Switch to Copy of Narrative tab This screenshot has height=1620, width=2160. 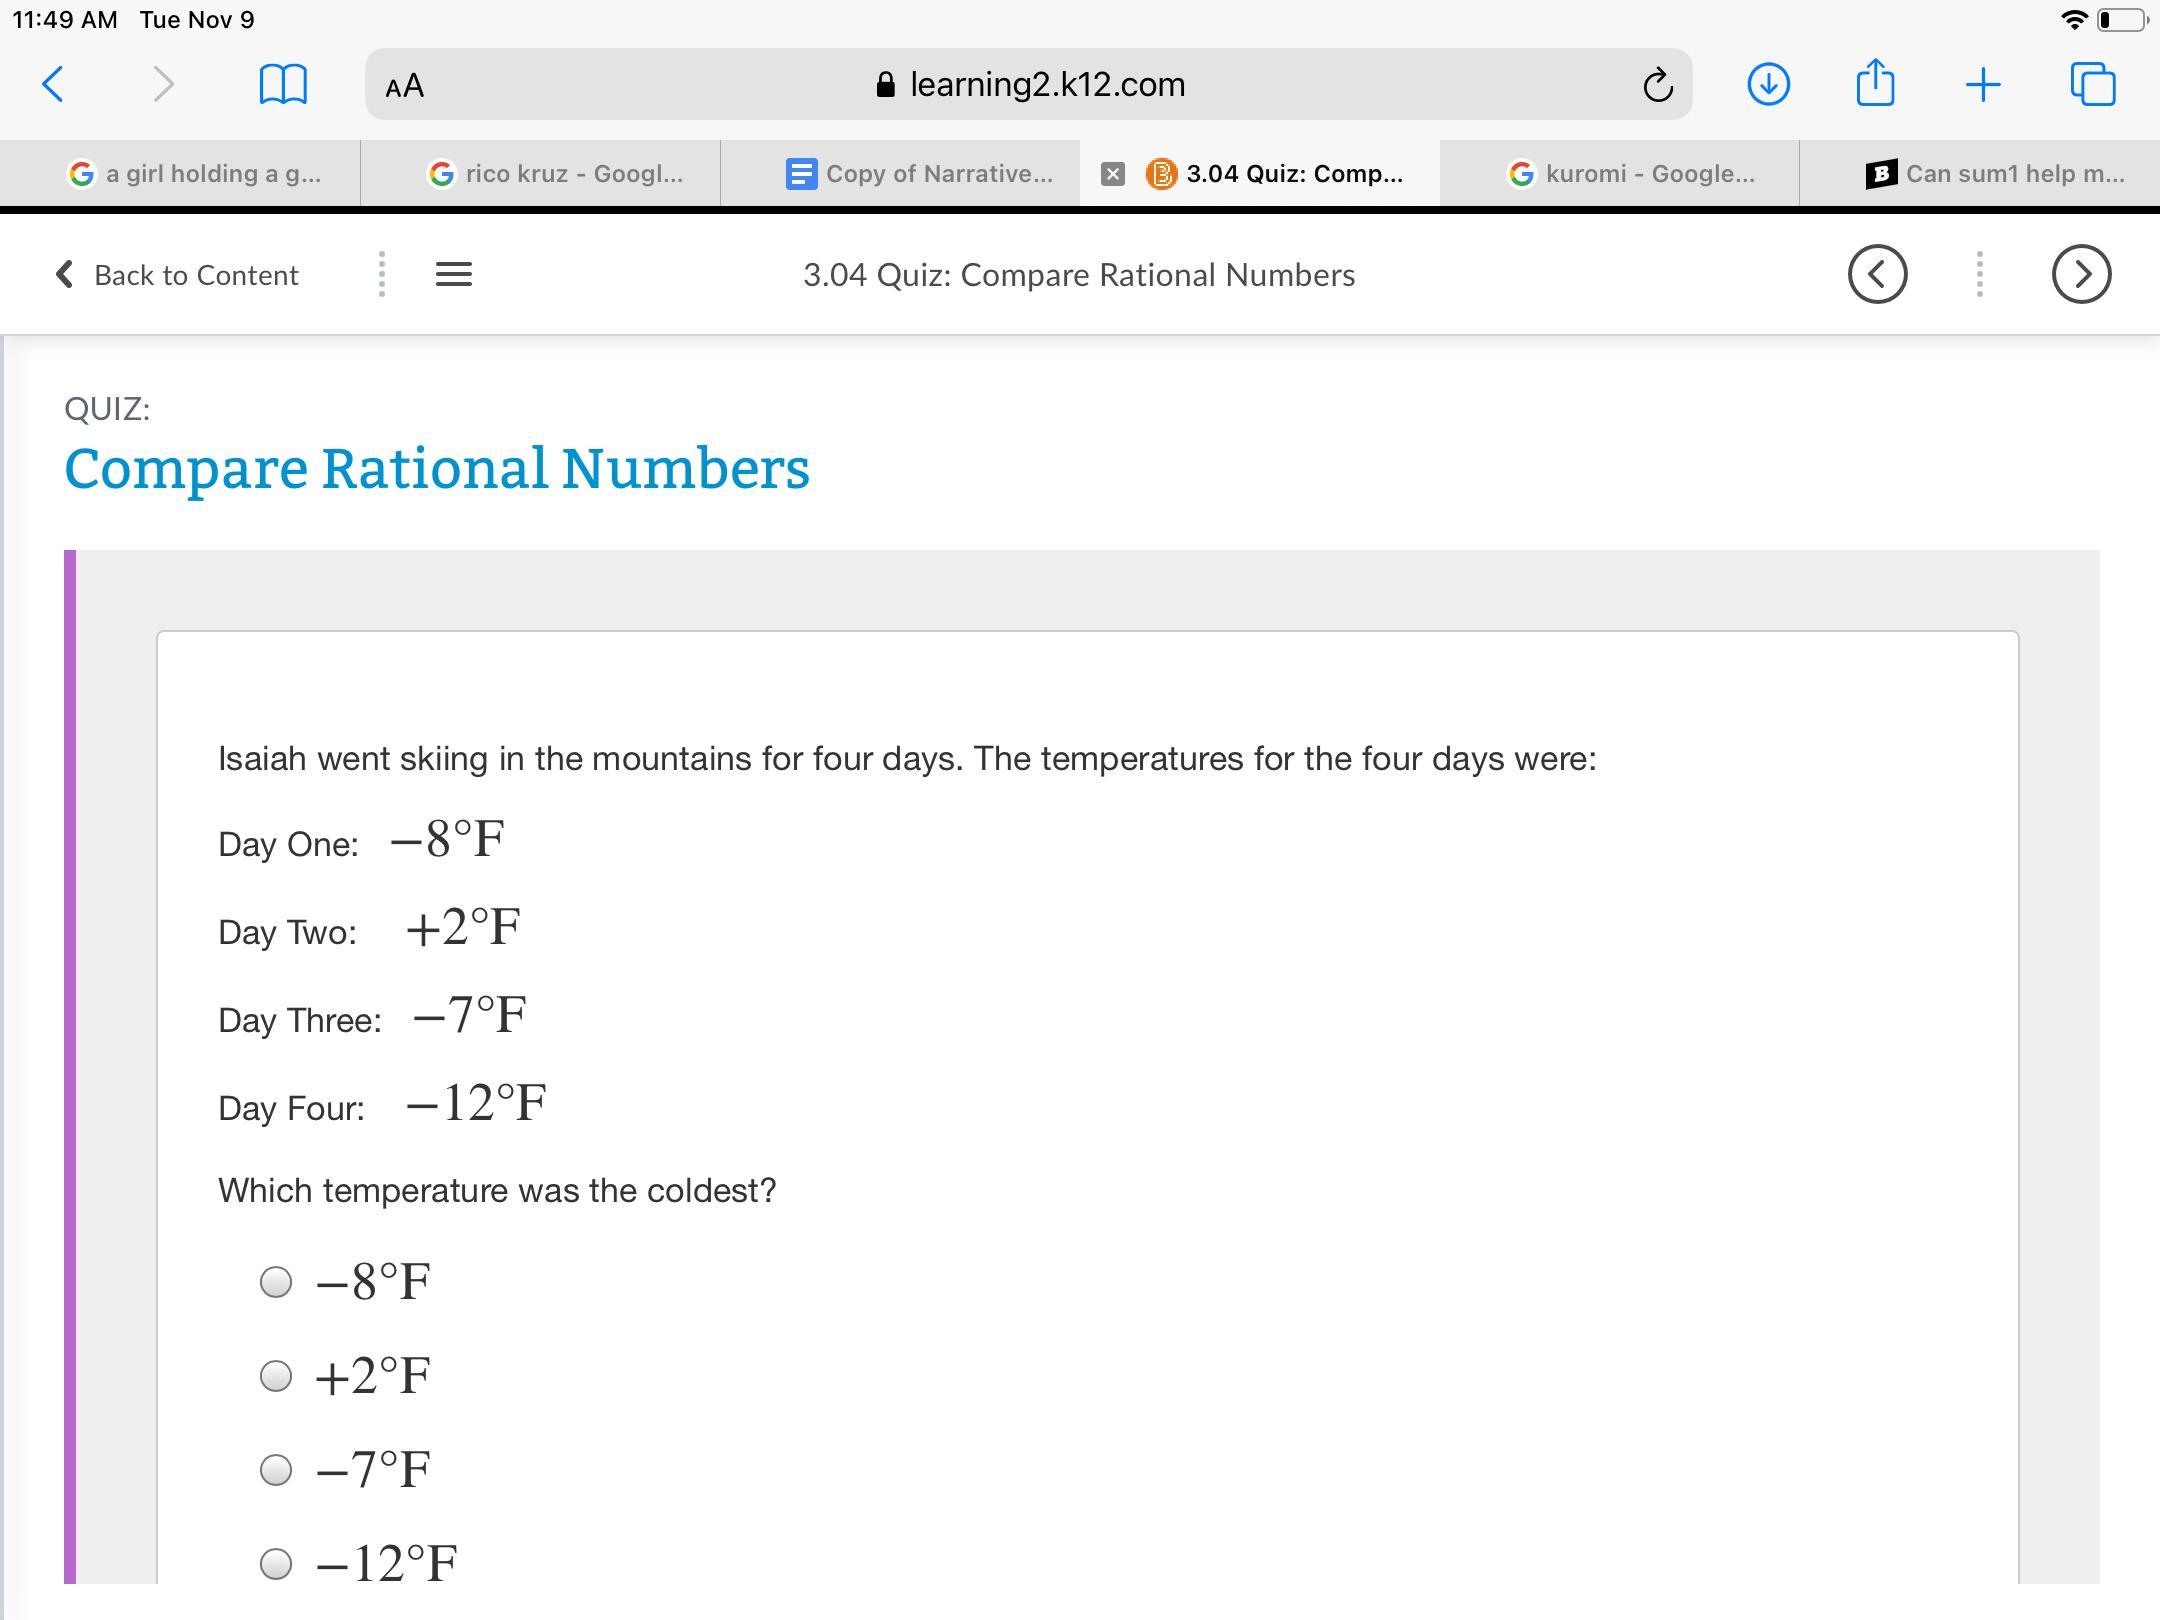point(918,174)
